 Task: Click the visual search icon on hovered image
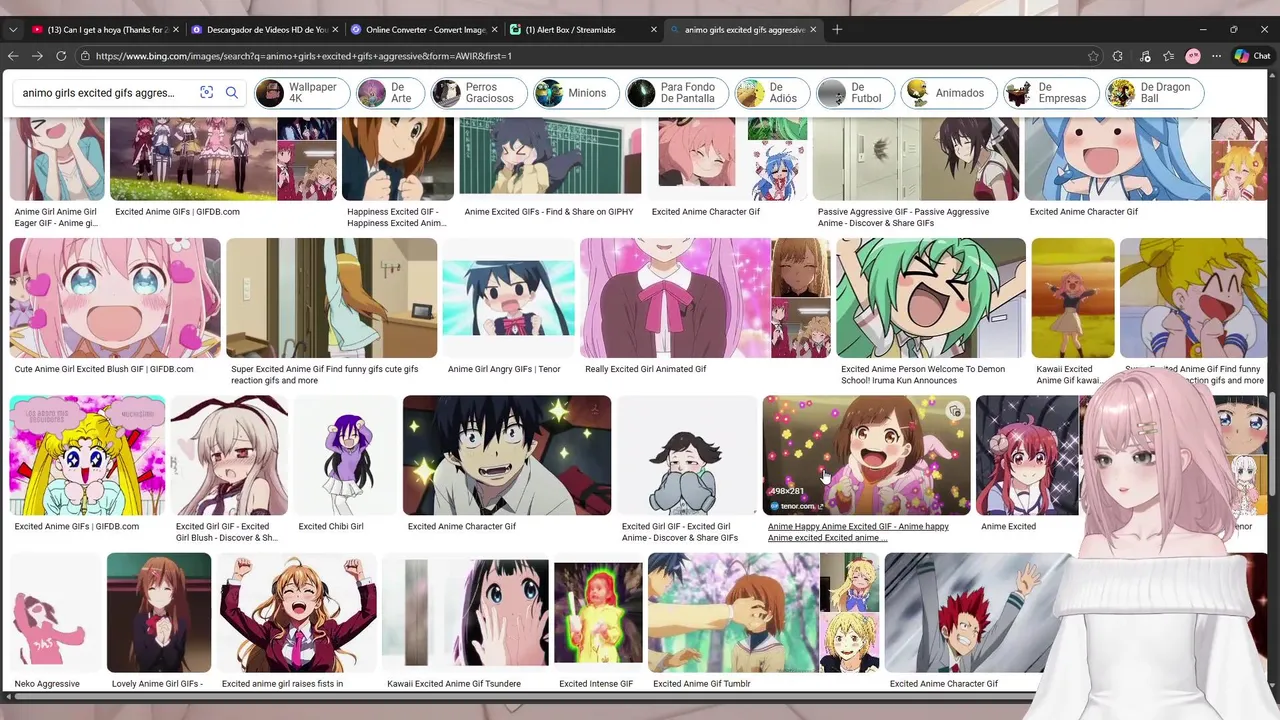coord(955,411)
